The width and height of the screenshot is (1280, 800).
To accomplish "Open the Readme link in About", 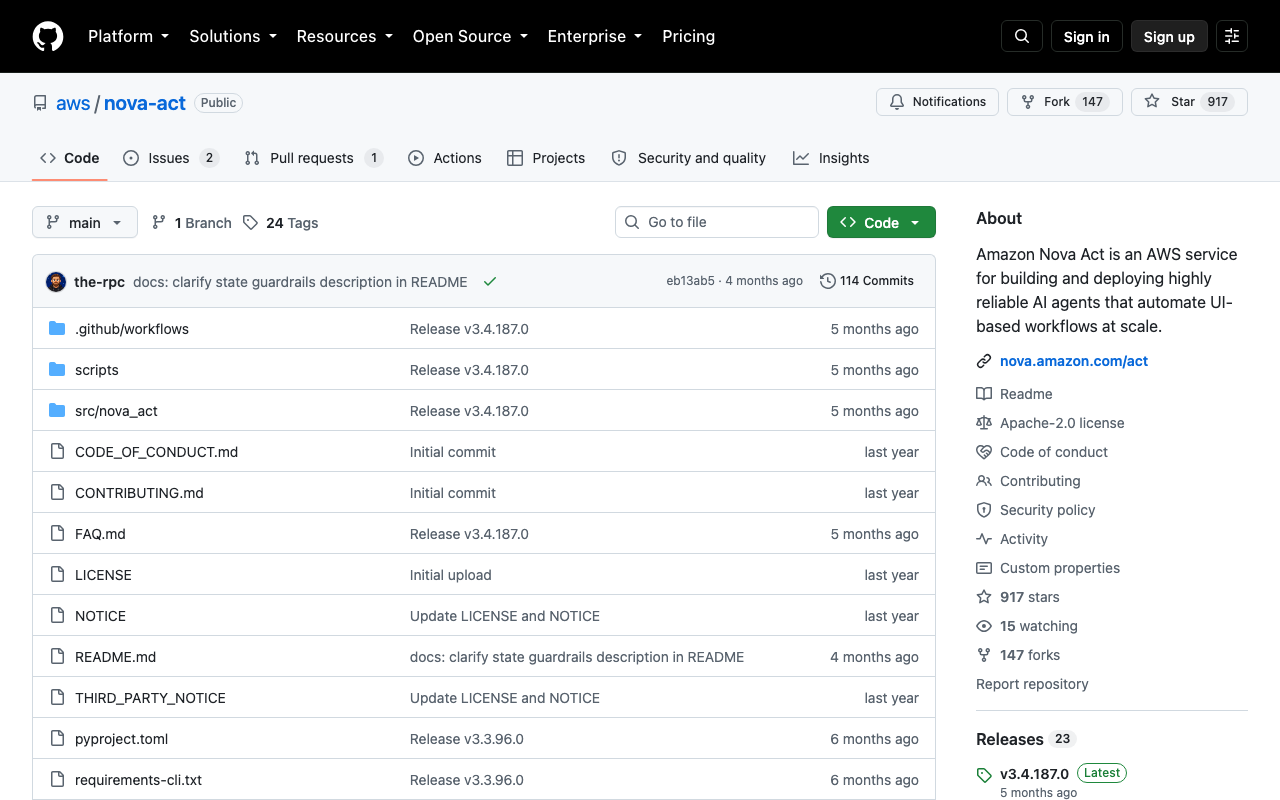I will tap(1026, 394).
